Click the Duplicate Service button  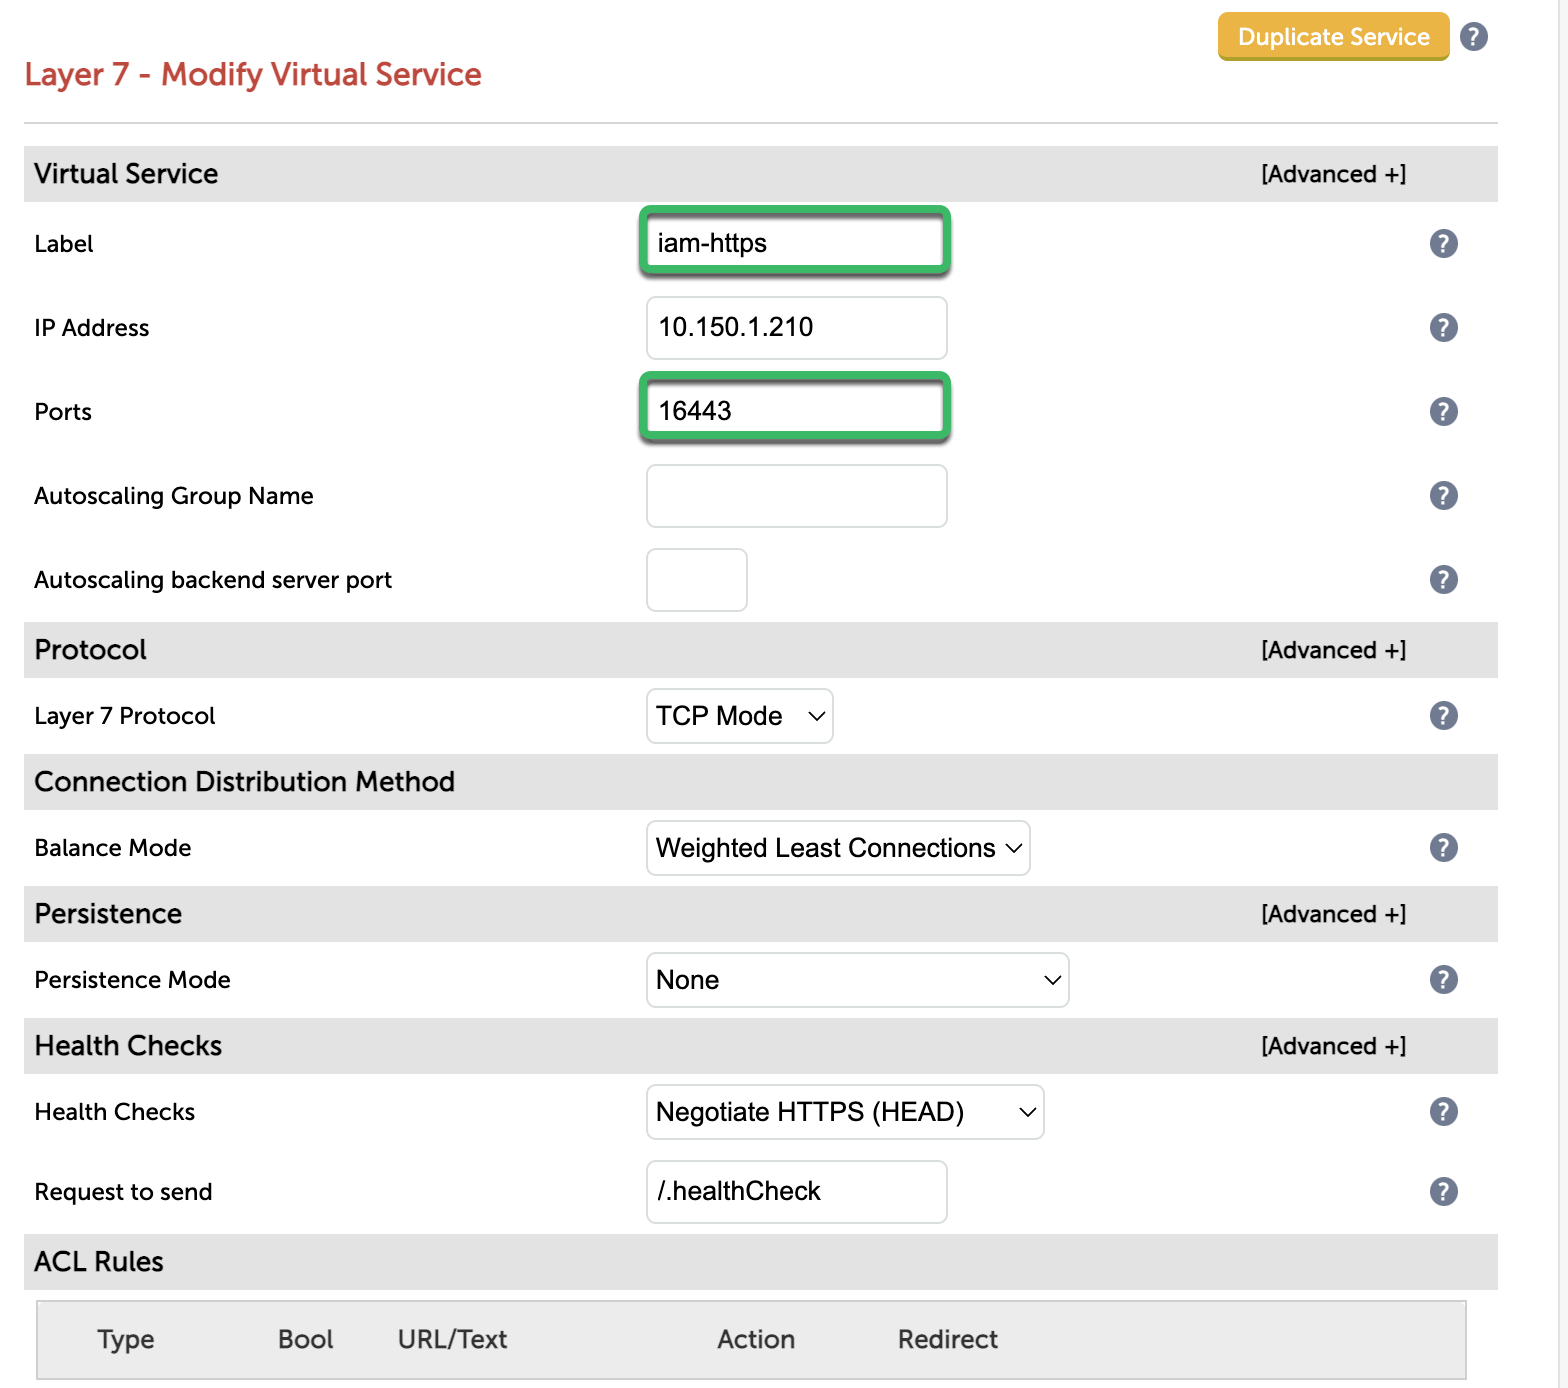coord(1333,37)
